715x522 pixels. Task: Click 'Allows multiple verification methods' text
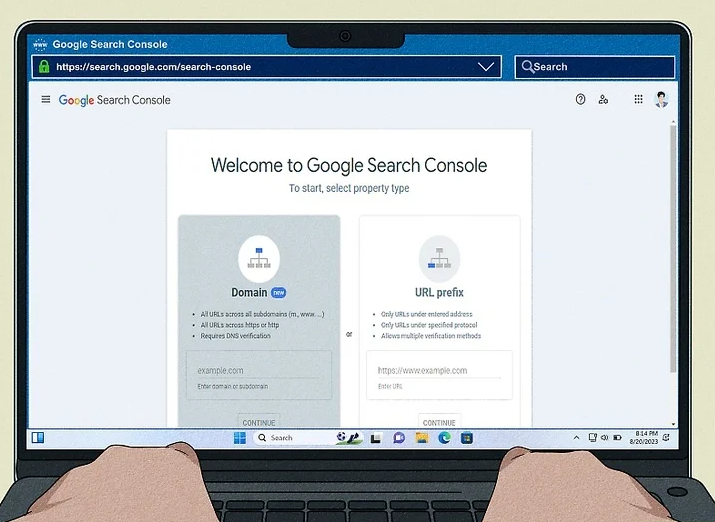click(431, 336)
